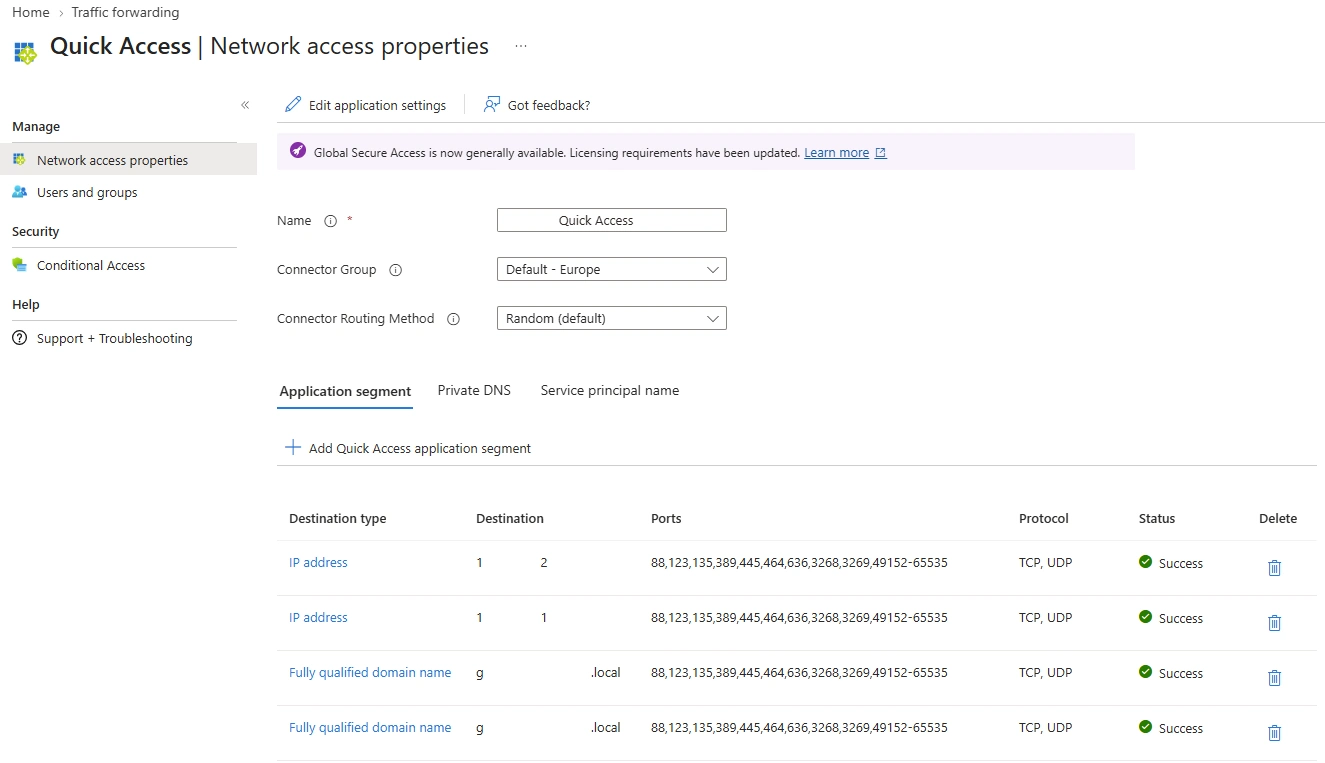Click the Ports column header
The width and height of the screenshot is (1325, 763).
tap(666, 518)
